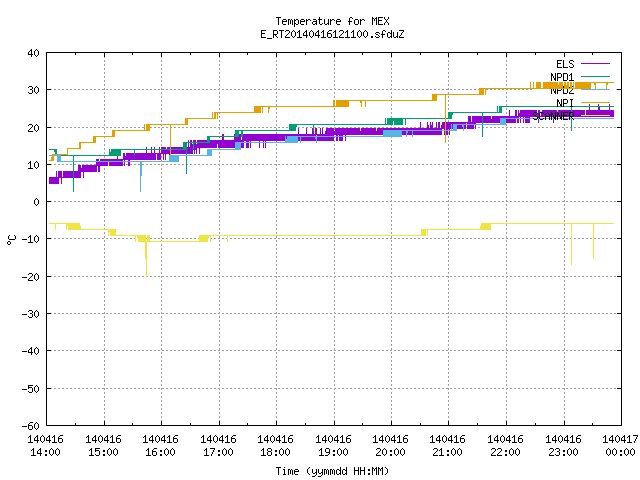This screenshot has height=480, width=640.
Task: Click the NPI legend label
Action: [x=565, y=103]
